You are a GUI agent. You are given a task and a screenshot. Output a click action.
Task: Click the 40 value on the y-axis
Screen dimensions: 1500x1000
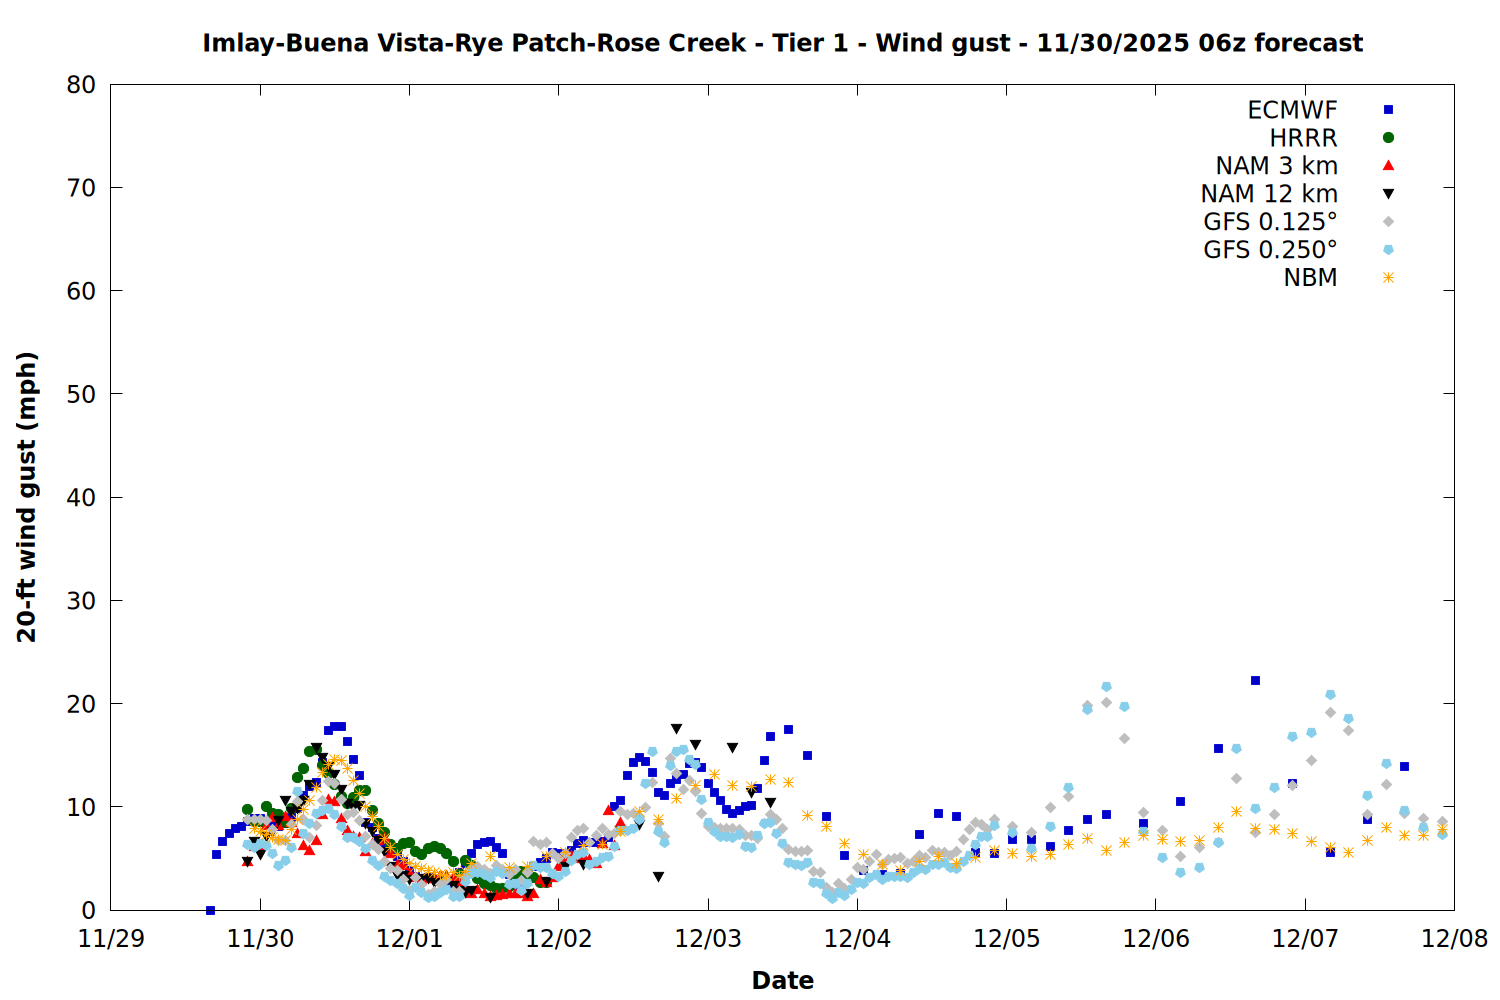pyautogui.click(x=81, y=498)
